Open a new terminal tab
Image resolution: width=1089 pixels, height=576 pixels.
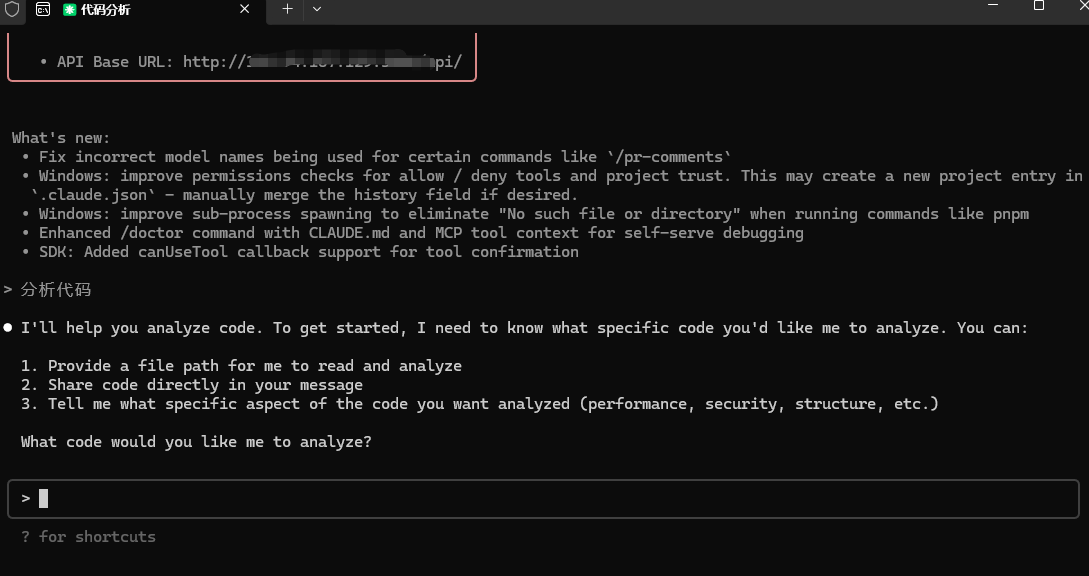pos(287,9)
